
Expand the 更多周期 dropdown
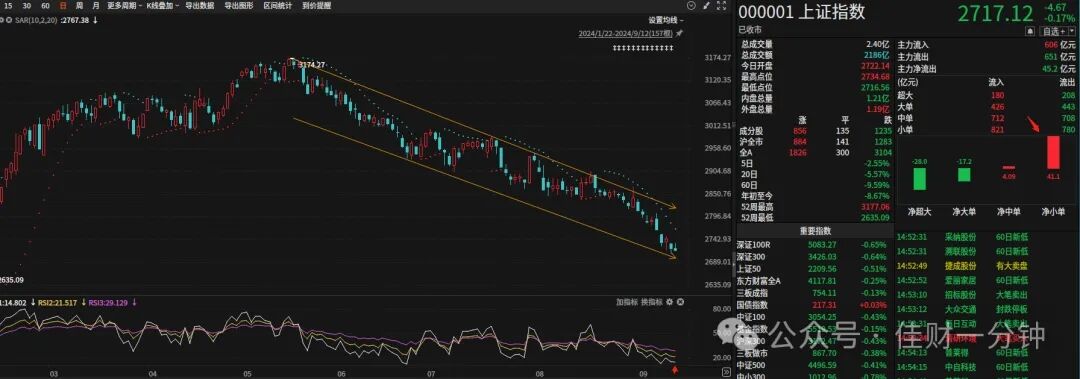(x=123, y=6)
